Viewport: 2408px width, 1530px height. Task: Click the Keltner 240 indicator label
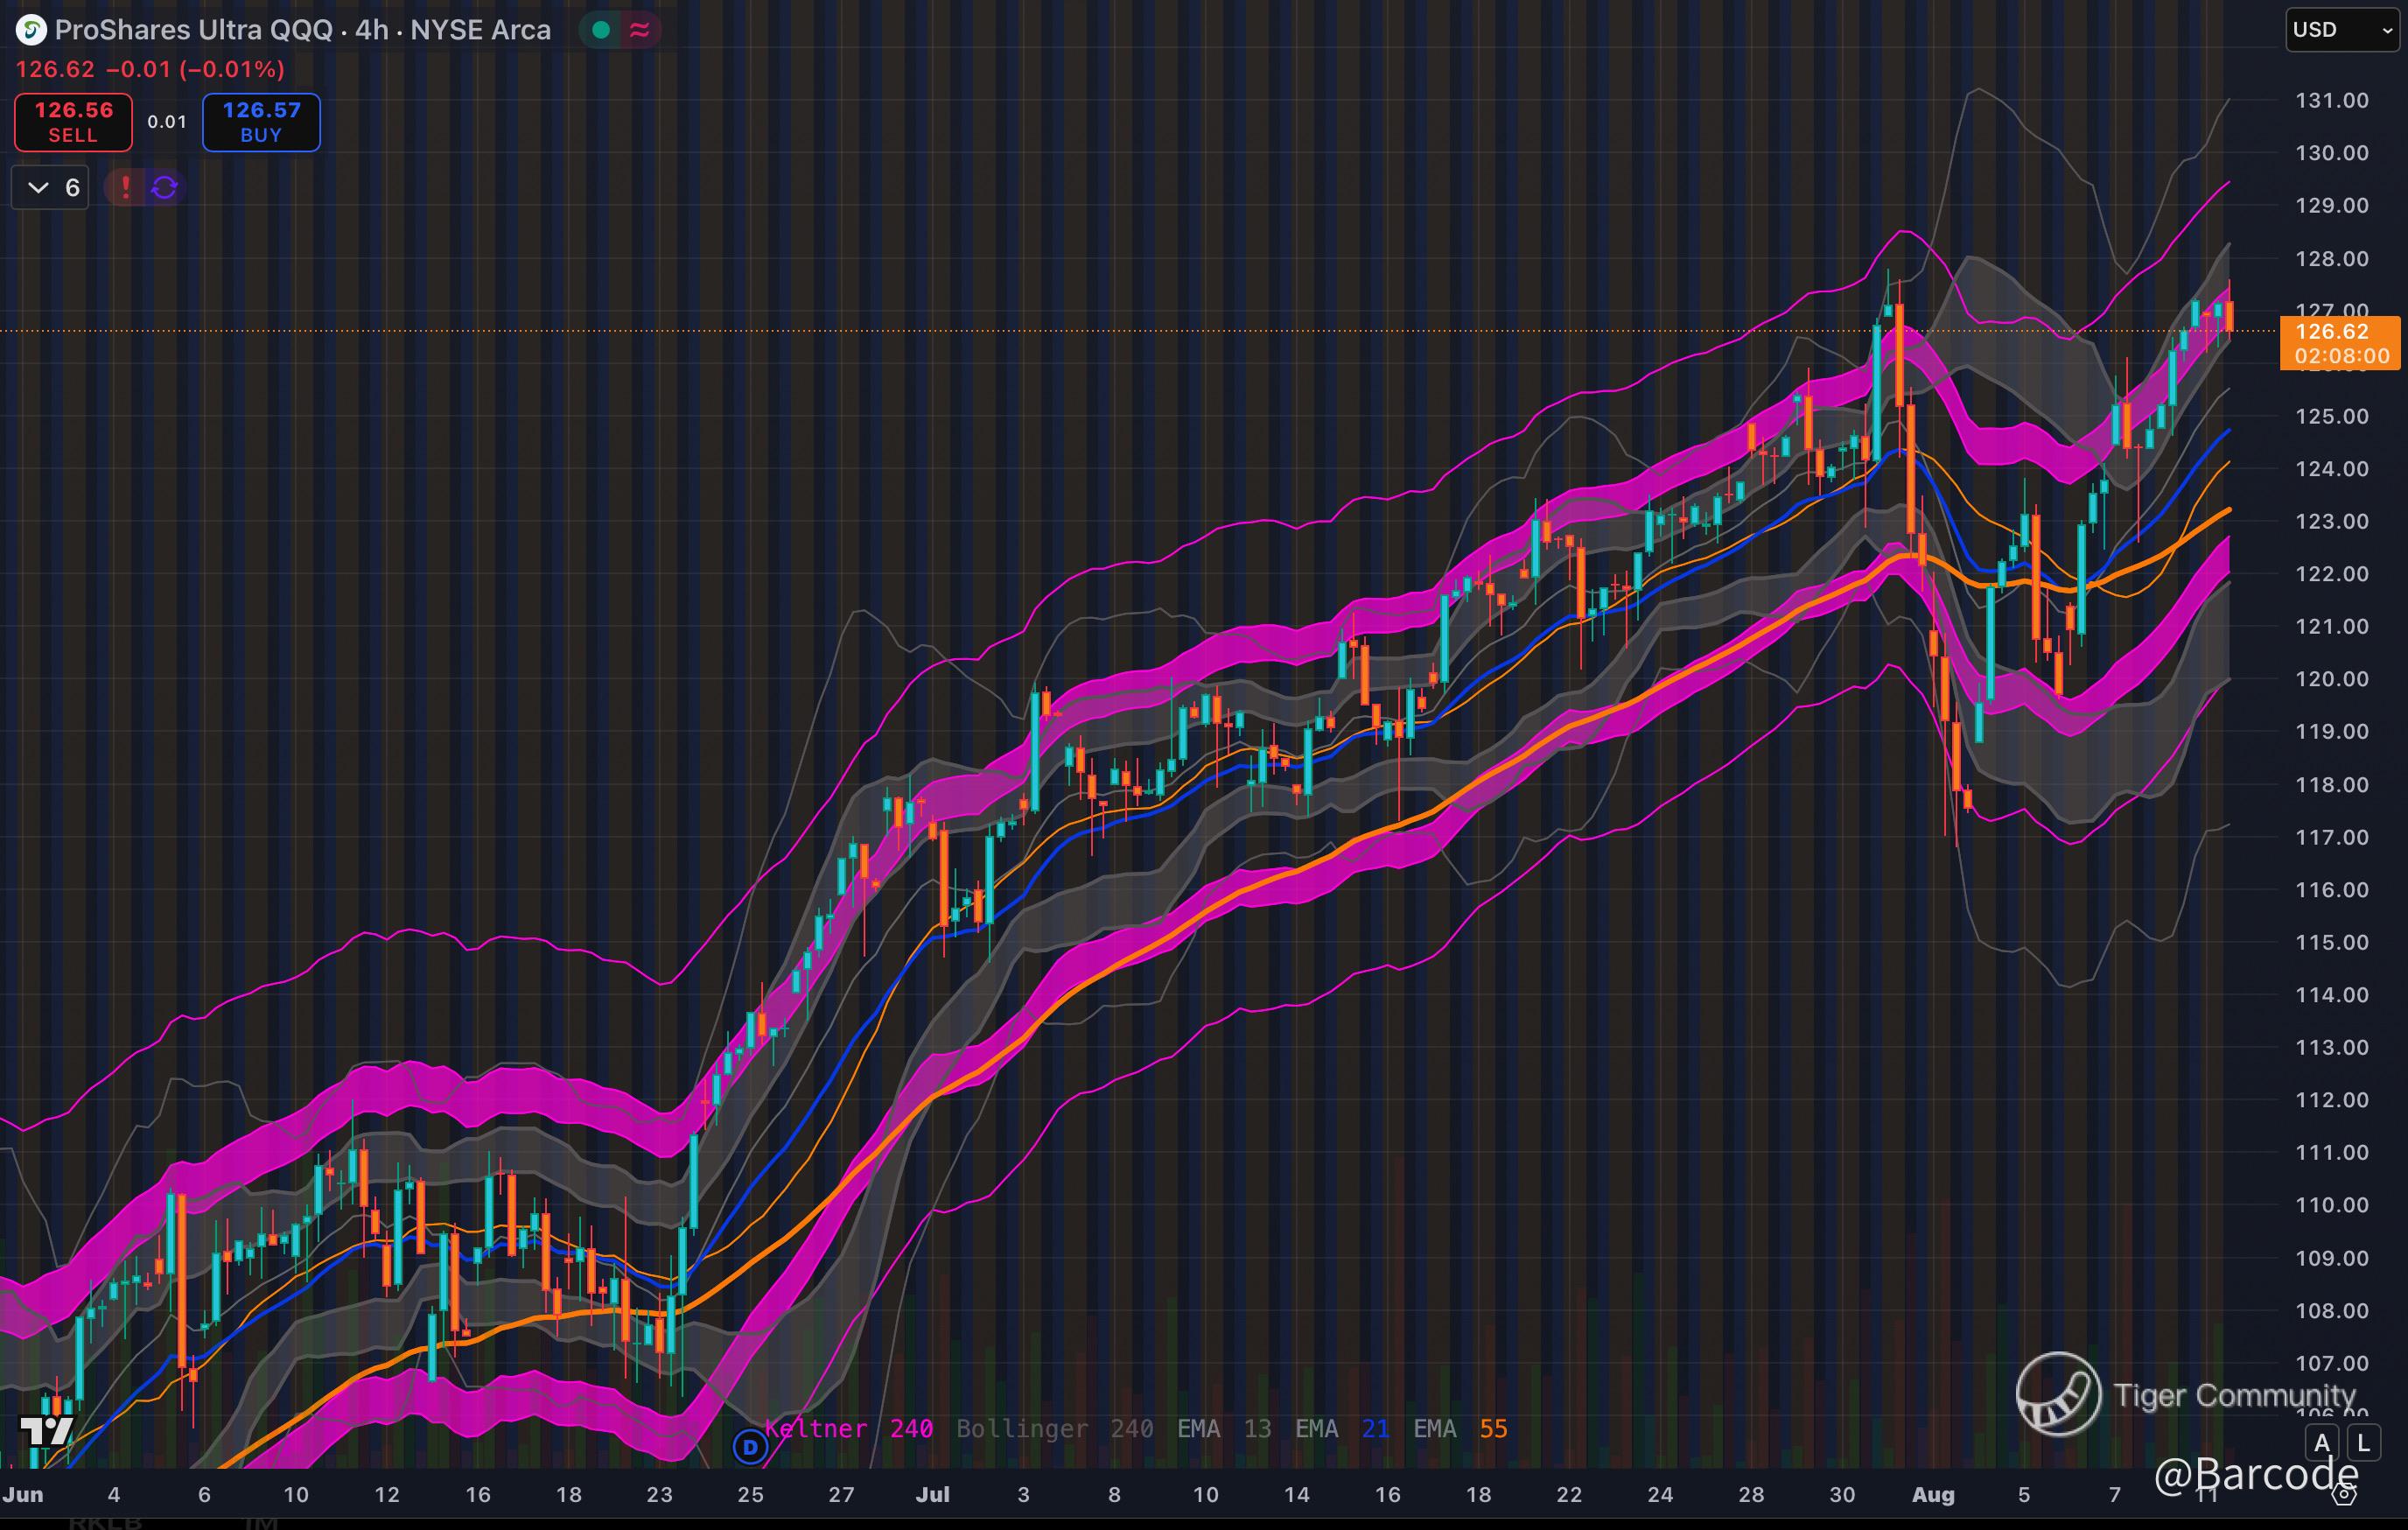coord(849,1428)
